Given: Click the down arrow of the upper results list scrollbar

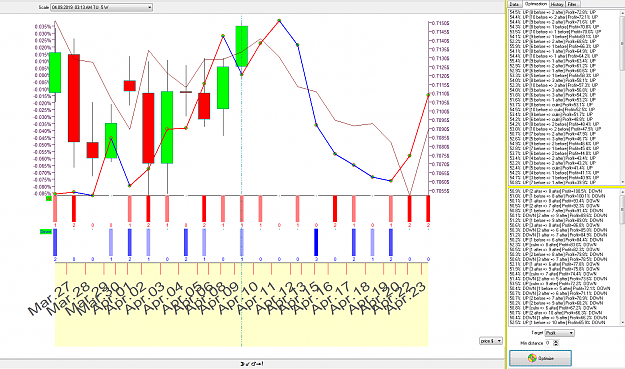Looking at the screenshot, I should [x=622, y=182].
